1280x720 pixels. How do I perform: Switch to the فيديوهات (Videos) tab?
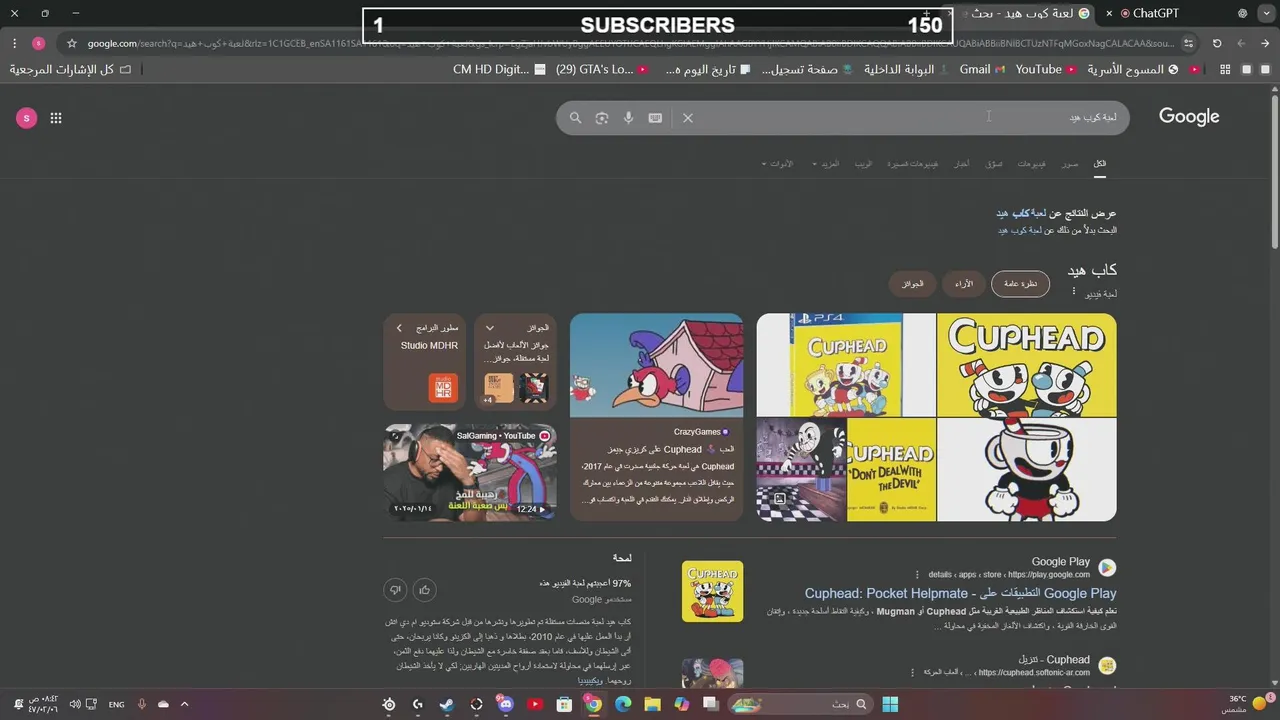click(1032, 163)
